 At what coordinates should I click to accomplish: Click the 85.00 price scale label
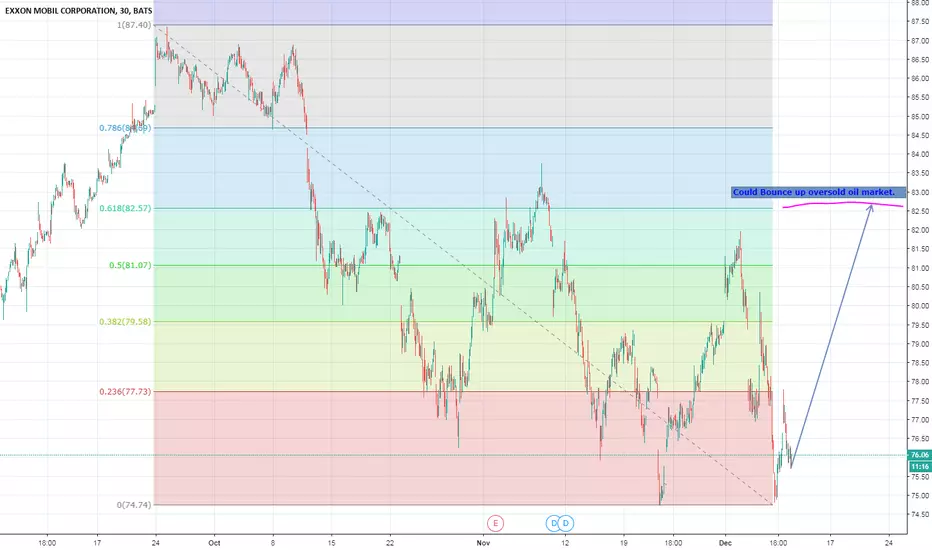(x=920, y=117)
